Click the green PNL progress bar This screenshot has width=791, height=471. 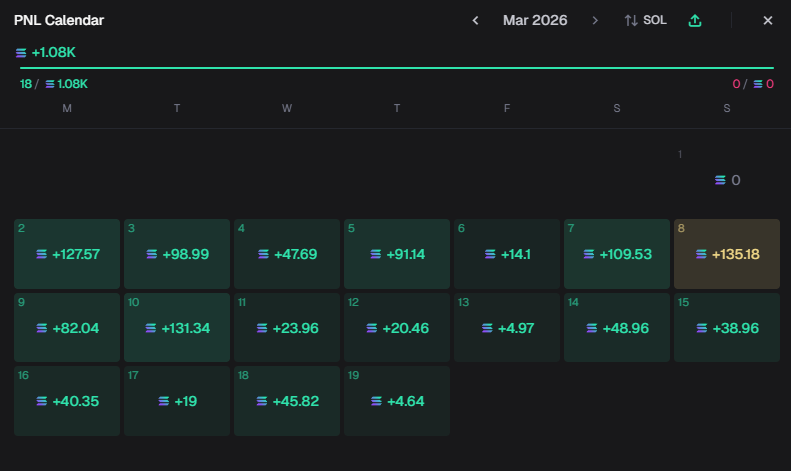[x=397, y=68]
